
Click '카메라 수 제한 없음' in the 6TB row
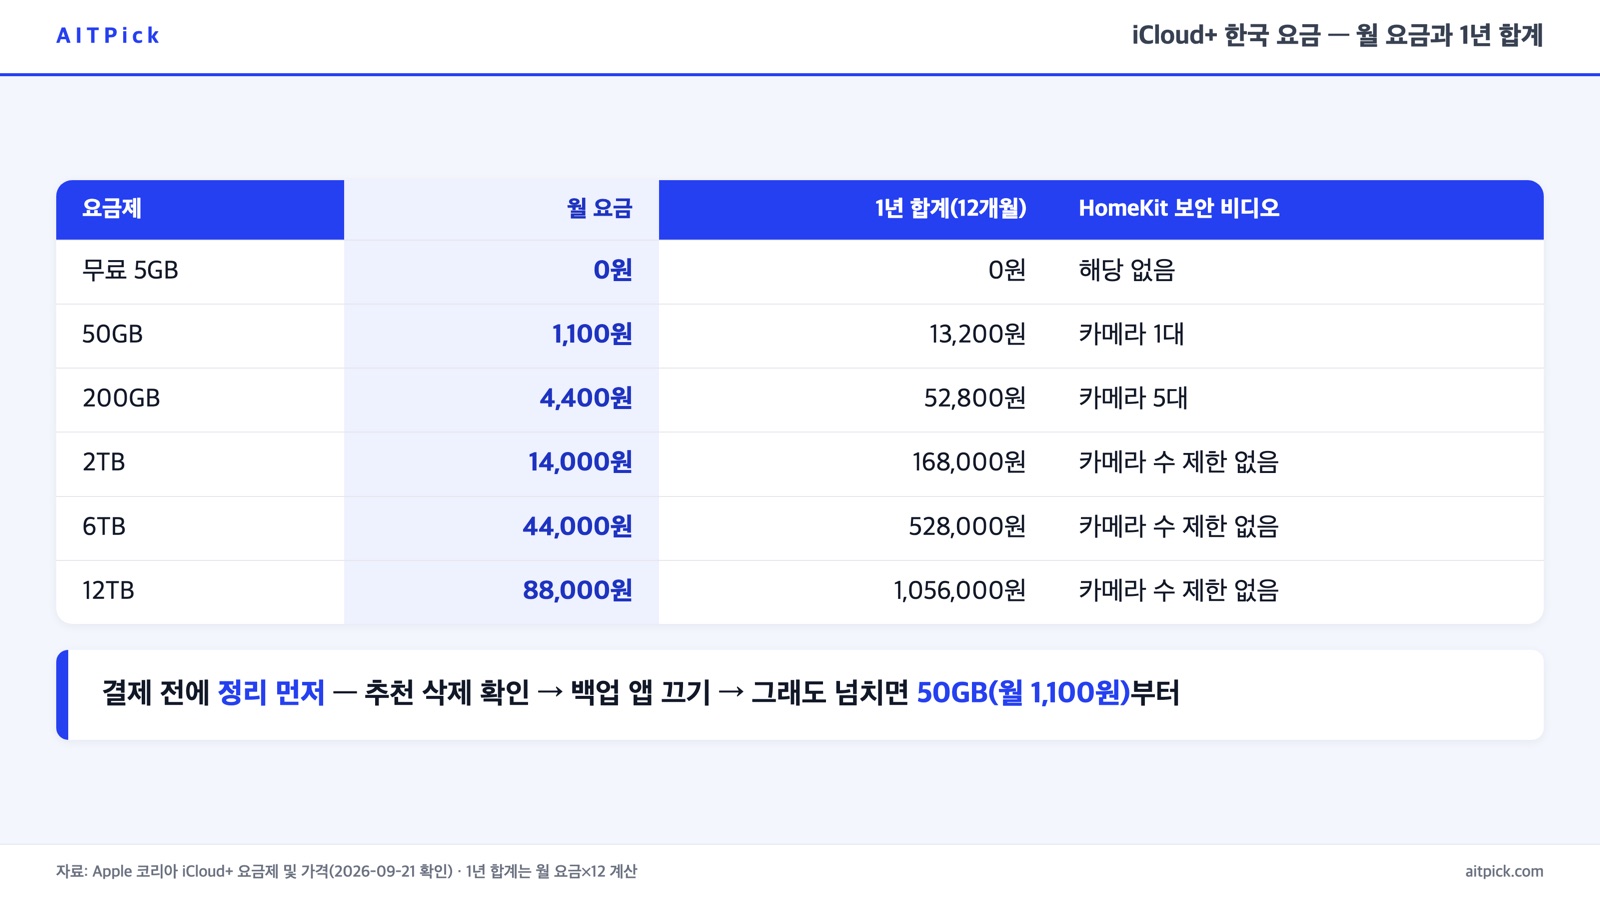[x=1179, y=526]
